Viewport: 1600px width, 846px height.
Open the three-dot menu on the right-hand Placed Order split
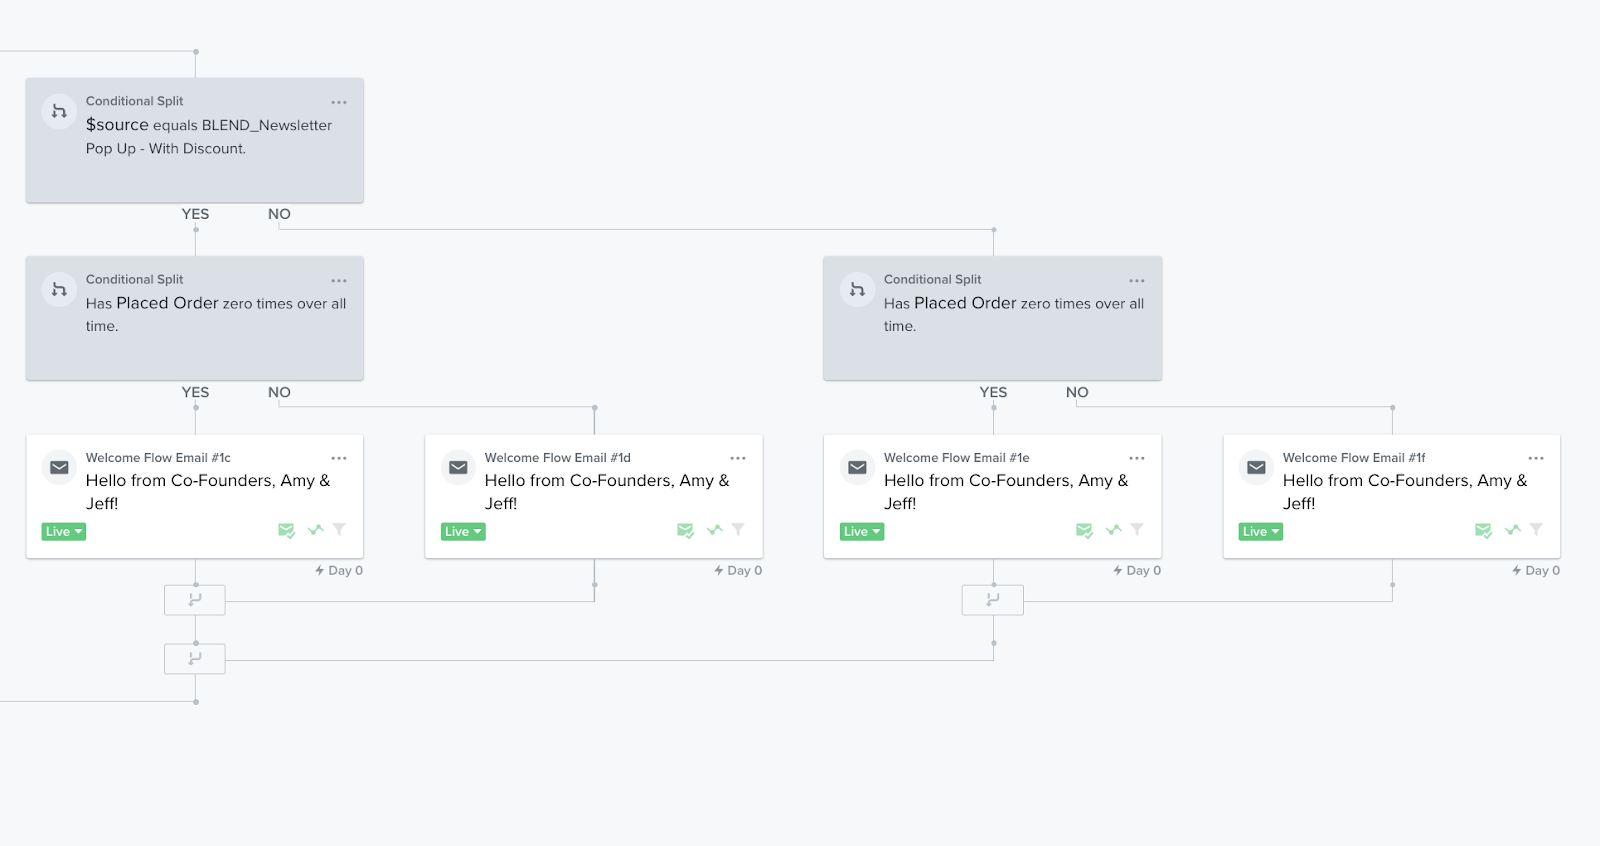coord(1137,280)
